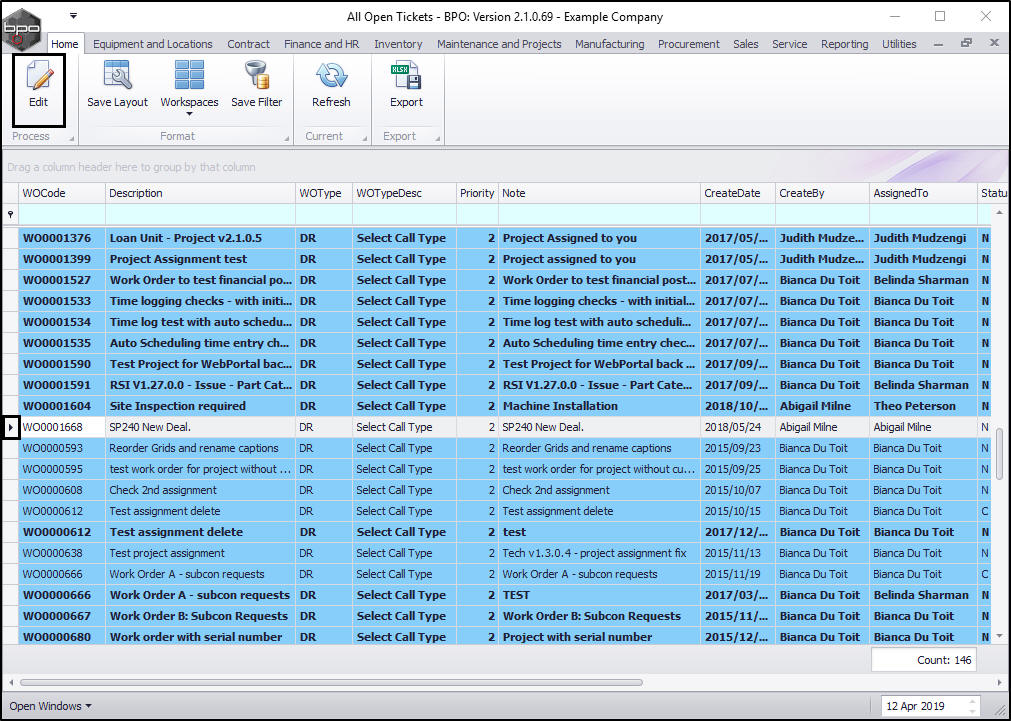The width and height of the screenshot is (1011, 721).
Task: Open the quick access toolbar dropdown arrow
Action: pyautogui.click(x=73, y=16)
